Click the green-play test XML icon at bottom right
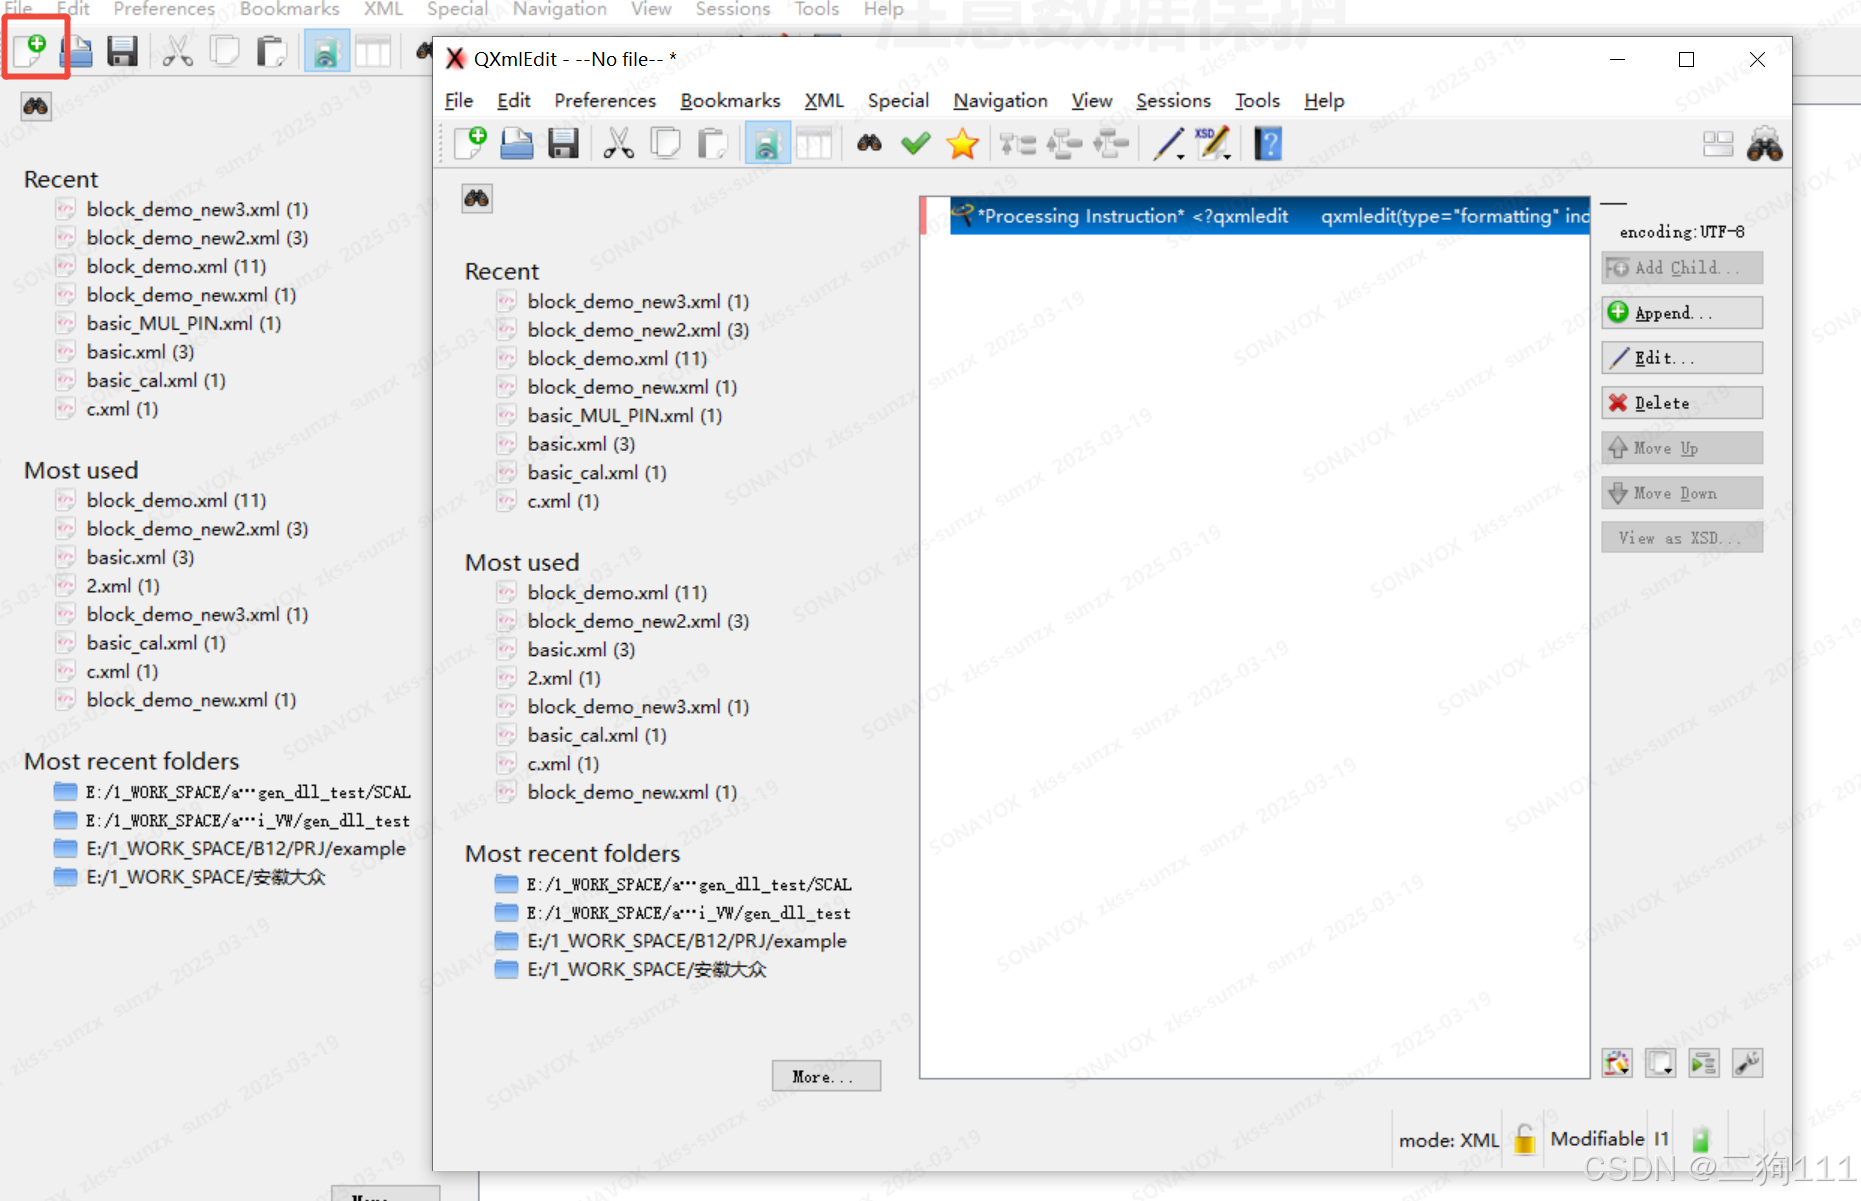1861x1201 pixels. [x=1704, y=1063]
